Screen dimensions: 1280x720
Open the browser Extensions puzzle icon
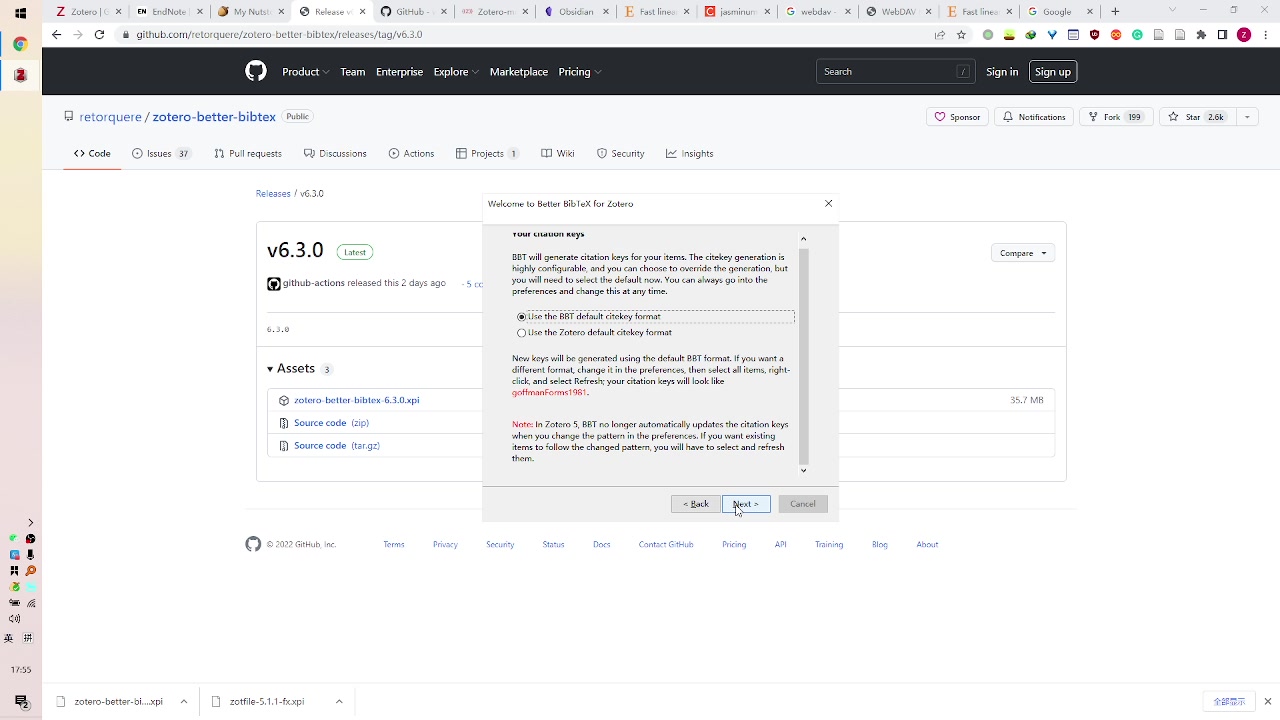point(1201,34)
